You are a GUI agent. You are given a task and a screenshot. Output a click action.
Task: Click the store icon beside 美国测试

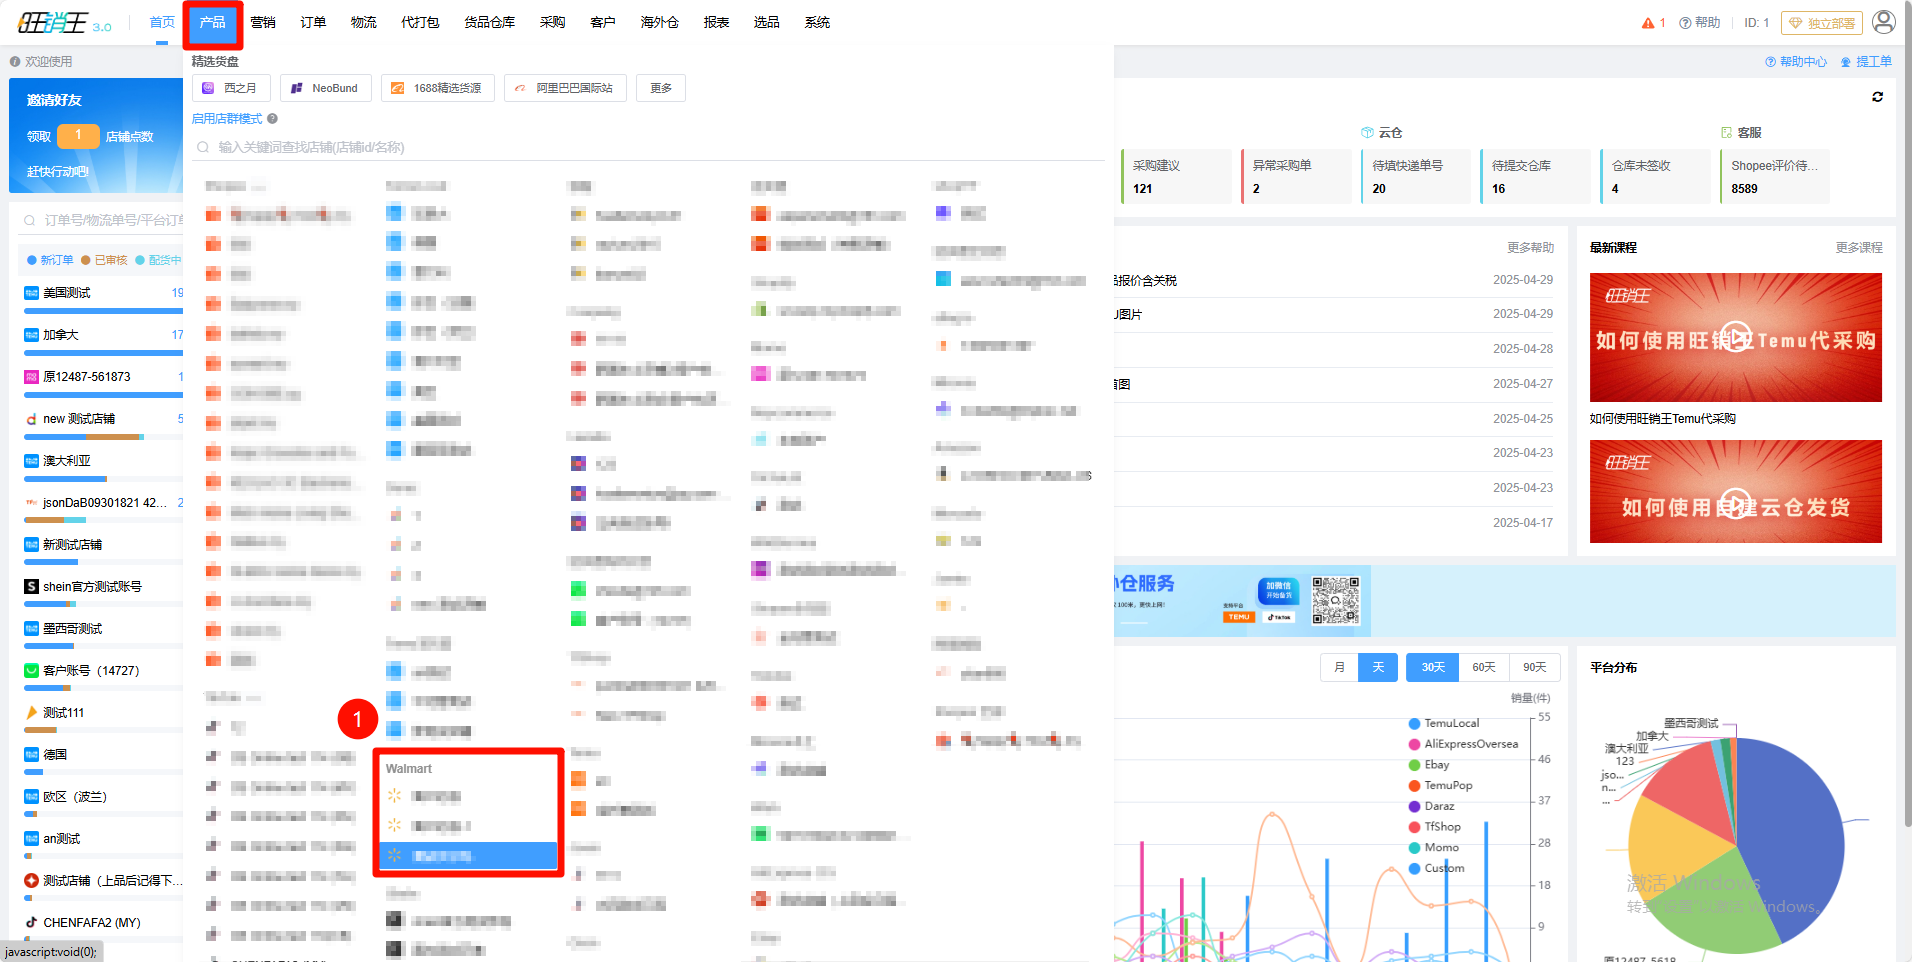click(31, 293)
